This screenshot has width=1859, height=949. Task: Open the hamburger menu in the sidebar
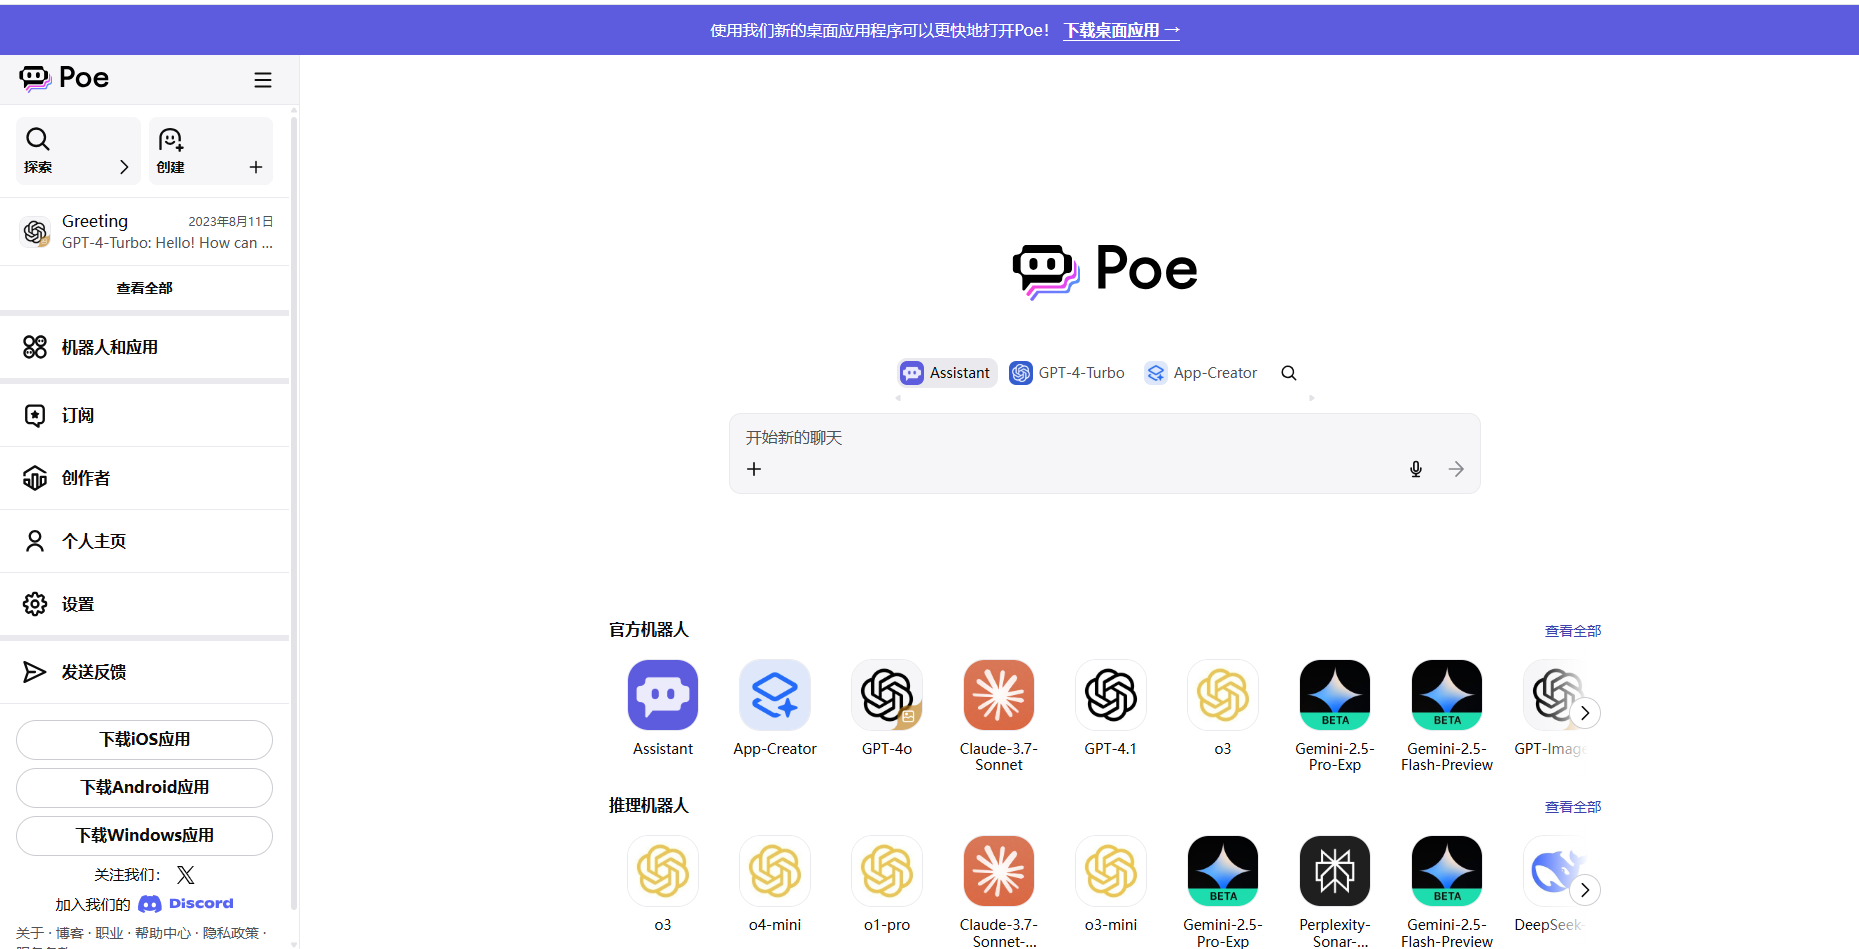click(x=263, y=80)
